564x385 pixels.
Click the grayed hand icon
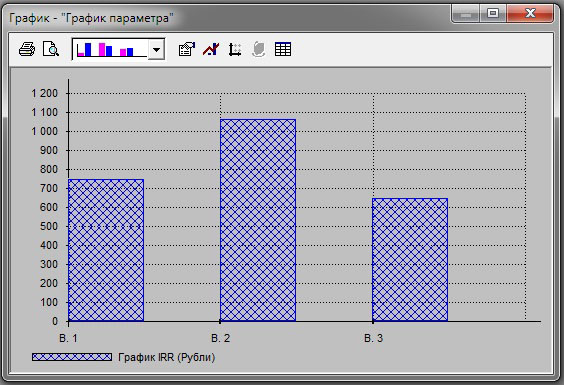pyautogui.click(x=259, y=49)
